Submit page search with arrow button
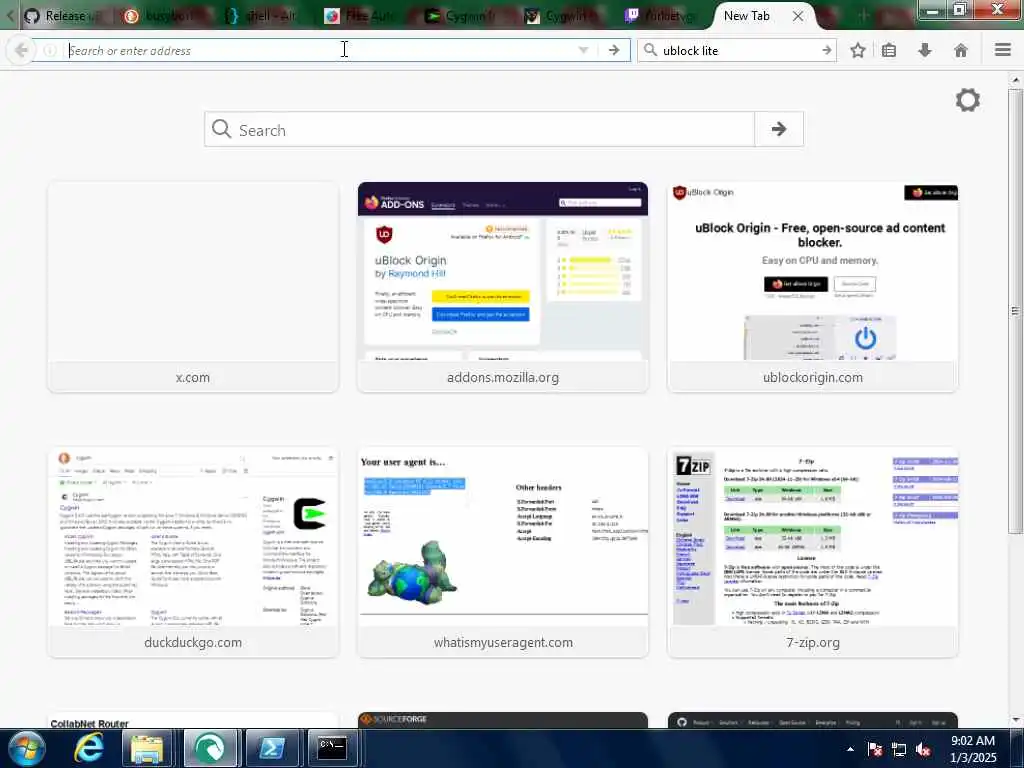The width and height of the screenshot is (1024, 768). coord(778,129)
